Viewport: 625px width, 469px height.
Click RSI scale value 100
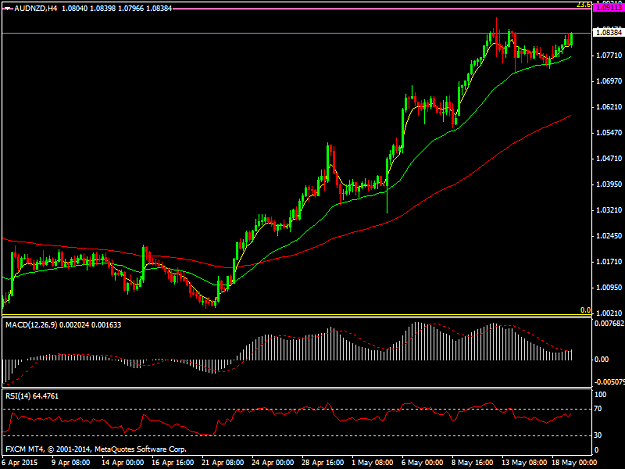coord(600,394)
